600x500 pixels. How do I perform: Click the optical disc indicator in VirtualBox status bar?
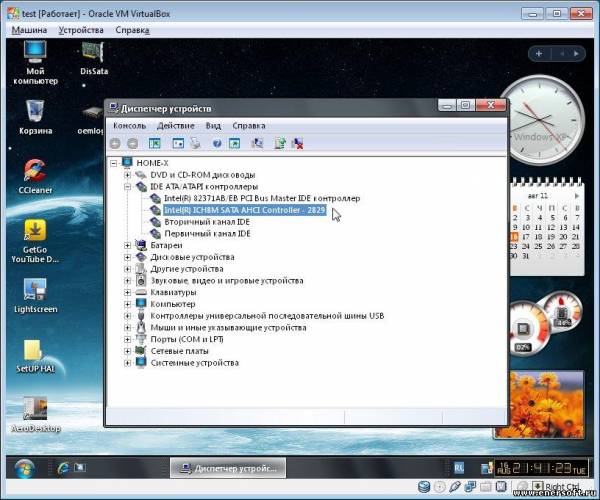click(440, 487)
